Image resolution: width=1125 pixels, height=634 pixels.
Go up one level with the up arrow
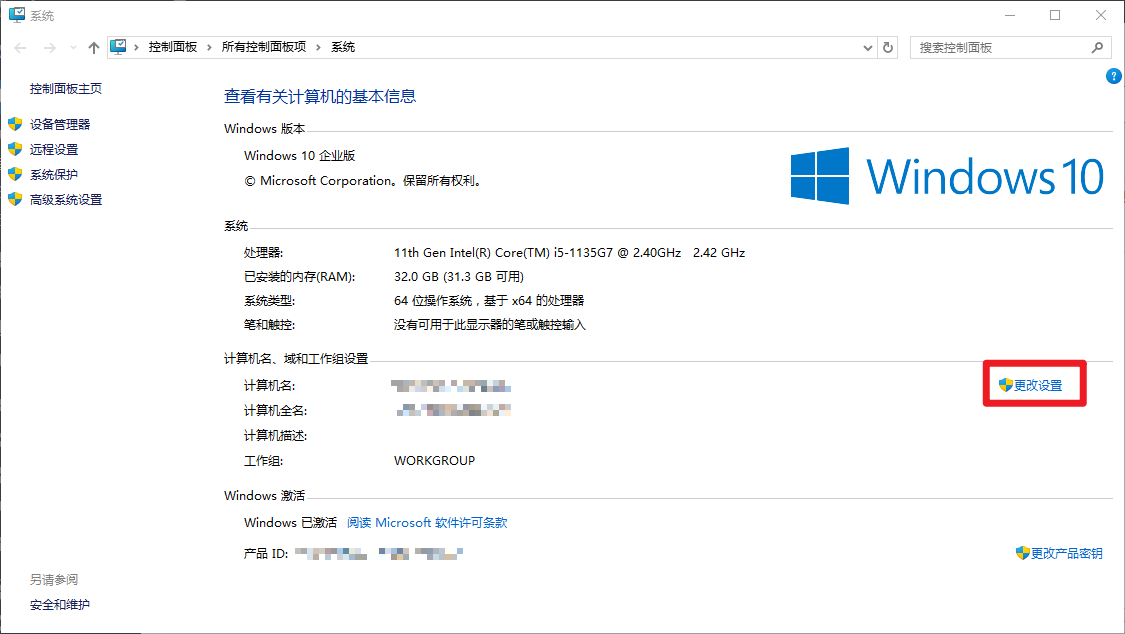point(94,48)
